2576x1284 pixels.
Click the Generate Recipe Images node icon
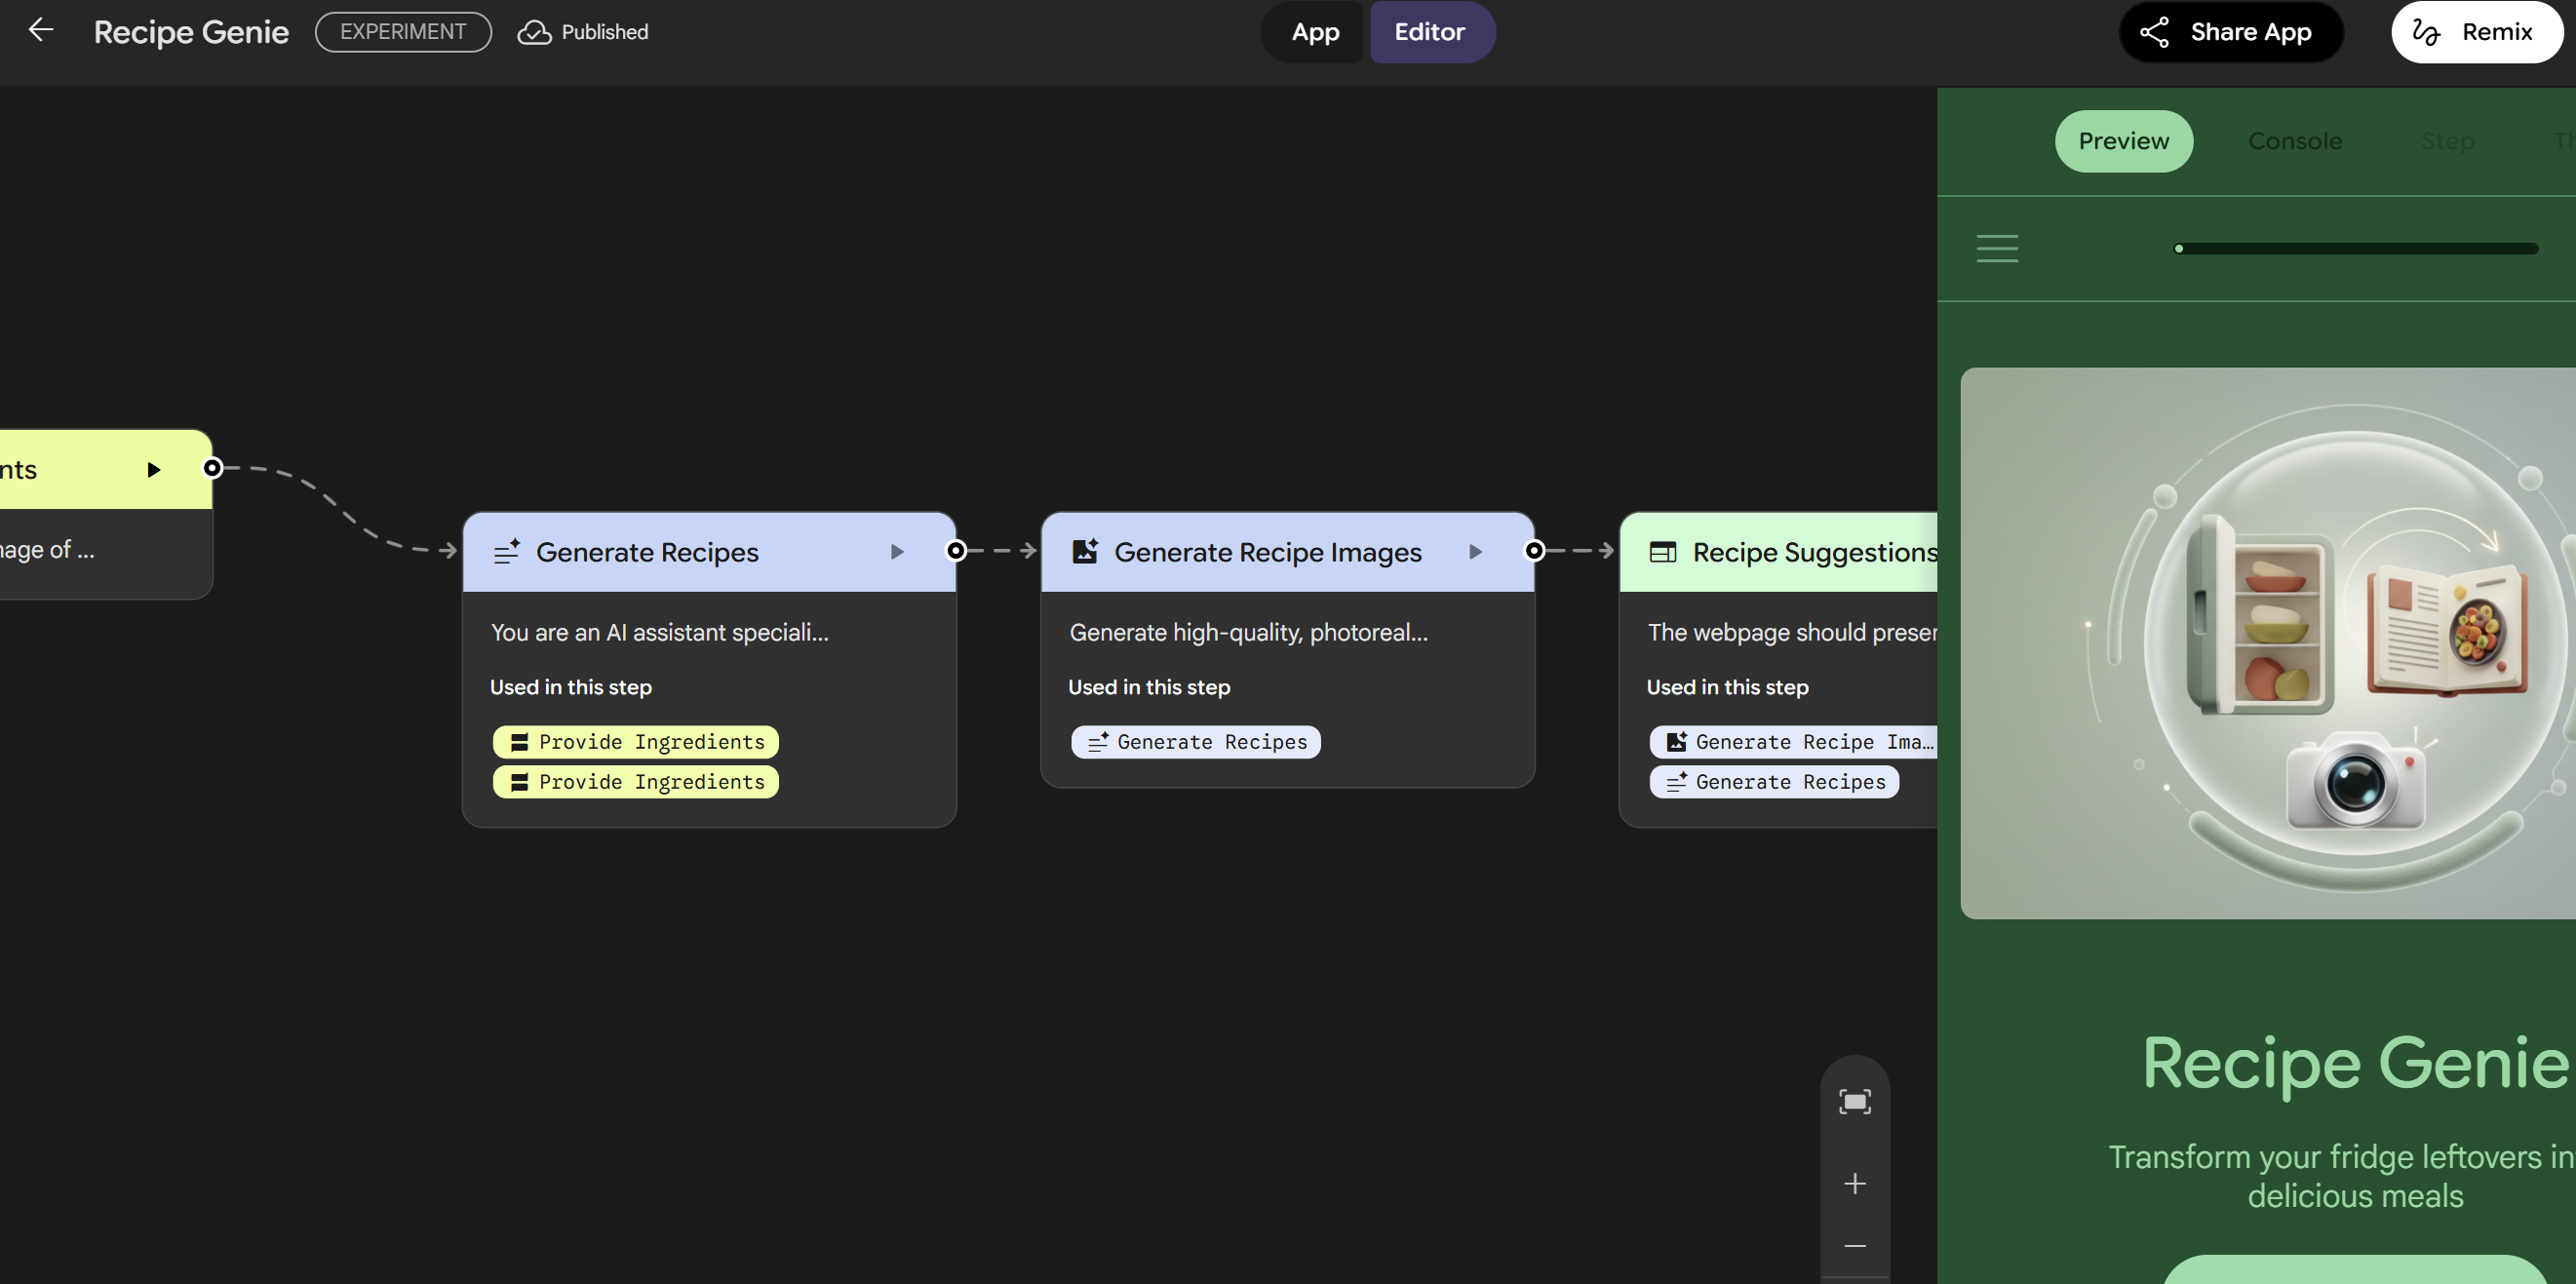[1085, 552]
